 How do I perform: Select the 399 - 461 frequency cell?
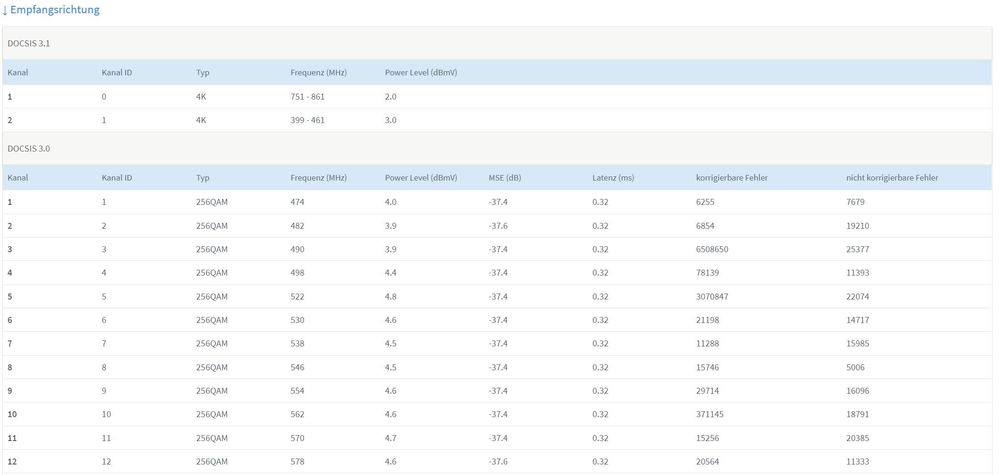pos(307,120)
